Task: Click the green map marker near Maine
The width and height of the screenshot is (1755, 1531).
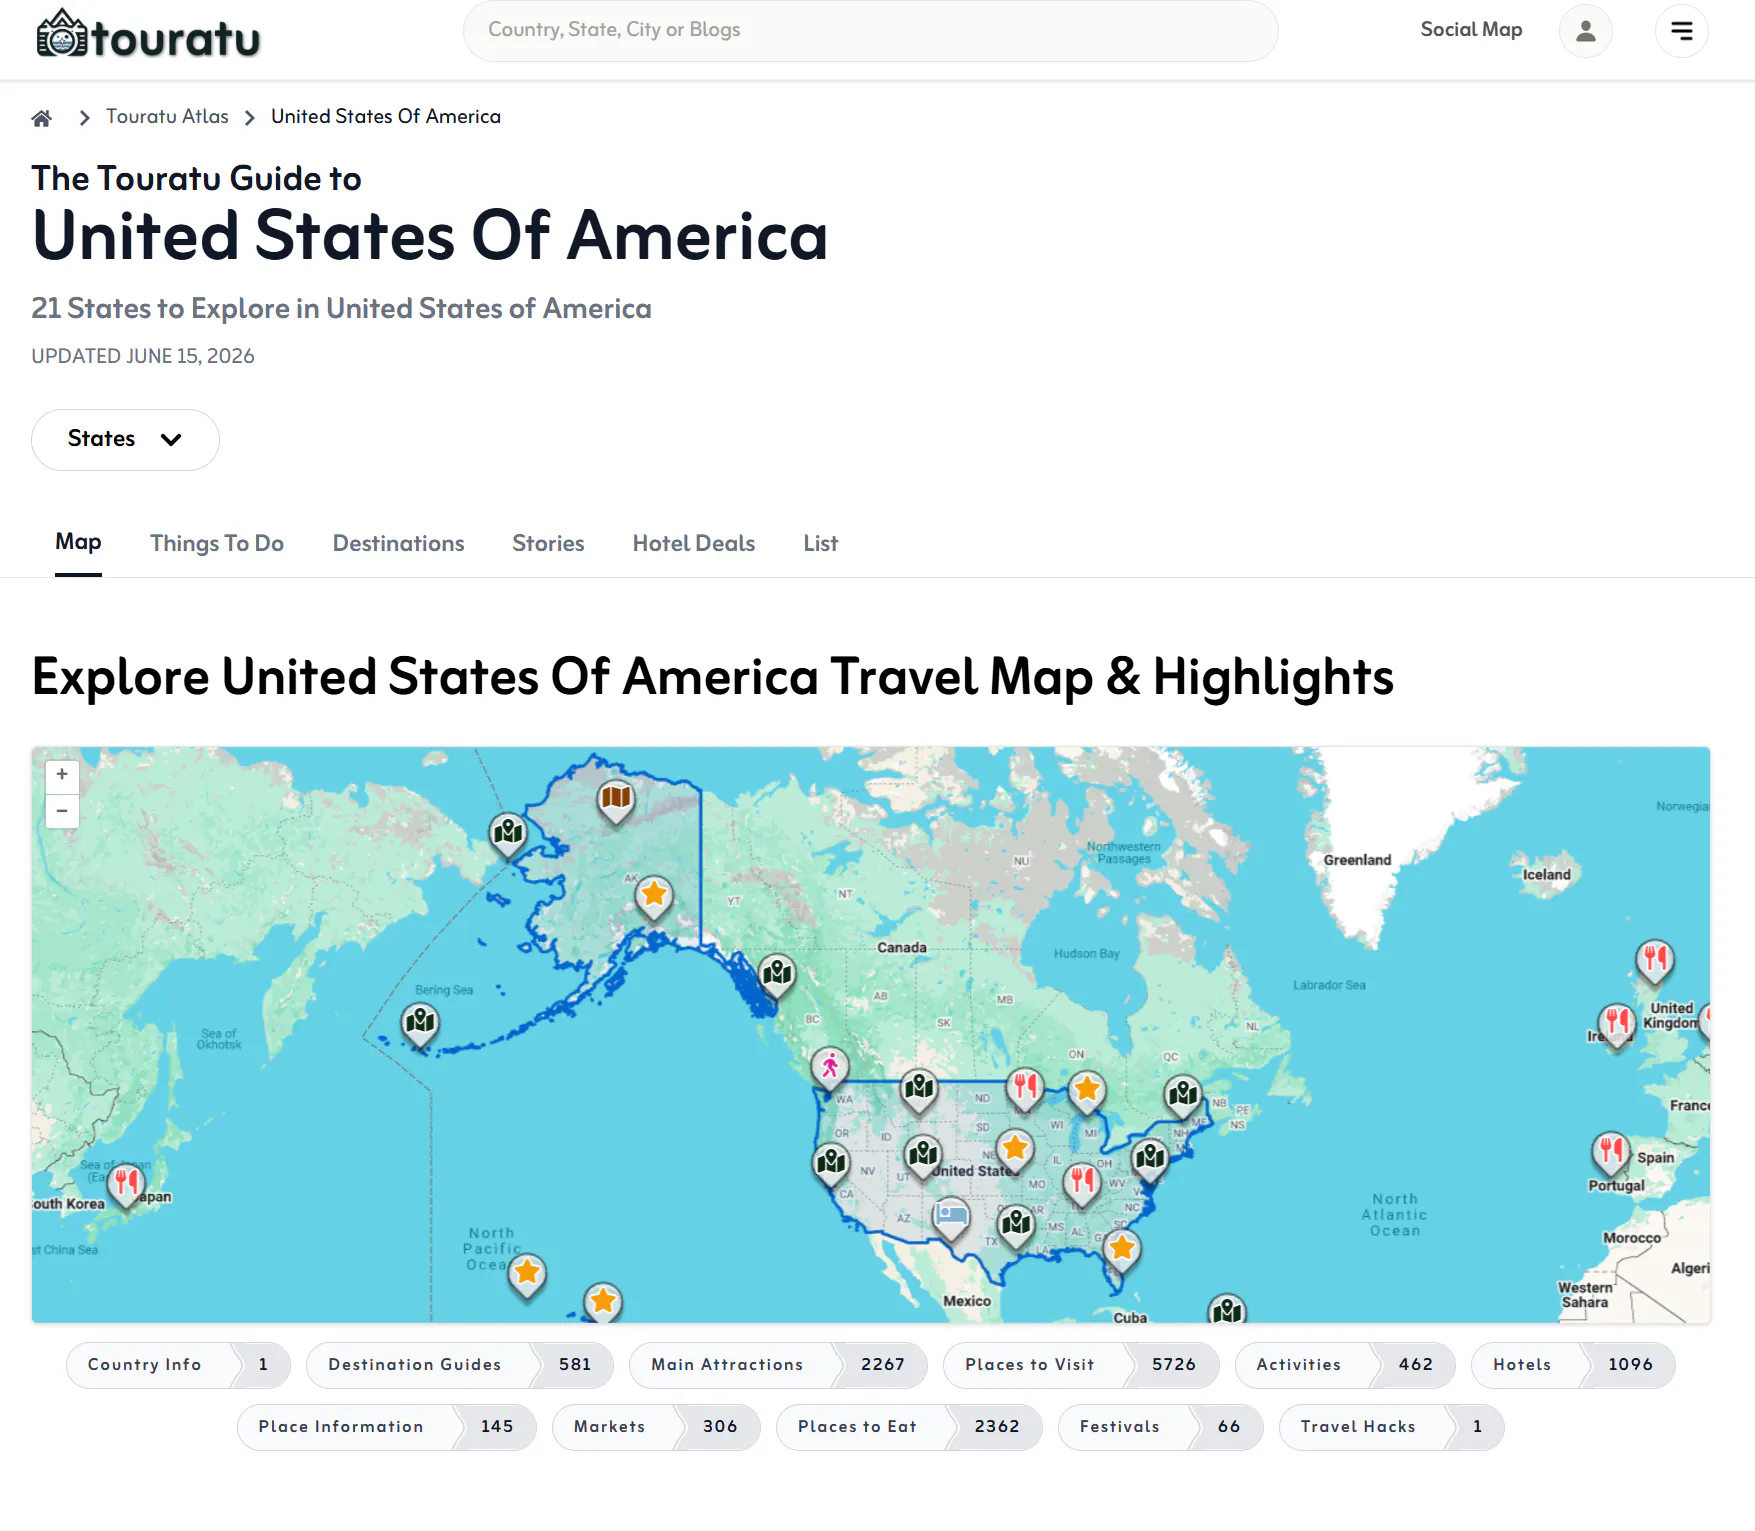Action: pos(1183,1096)
